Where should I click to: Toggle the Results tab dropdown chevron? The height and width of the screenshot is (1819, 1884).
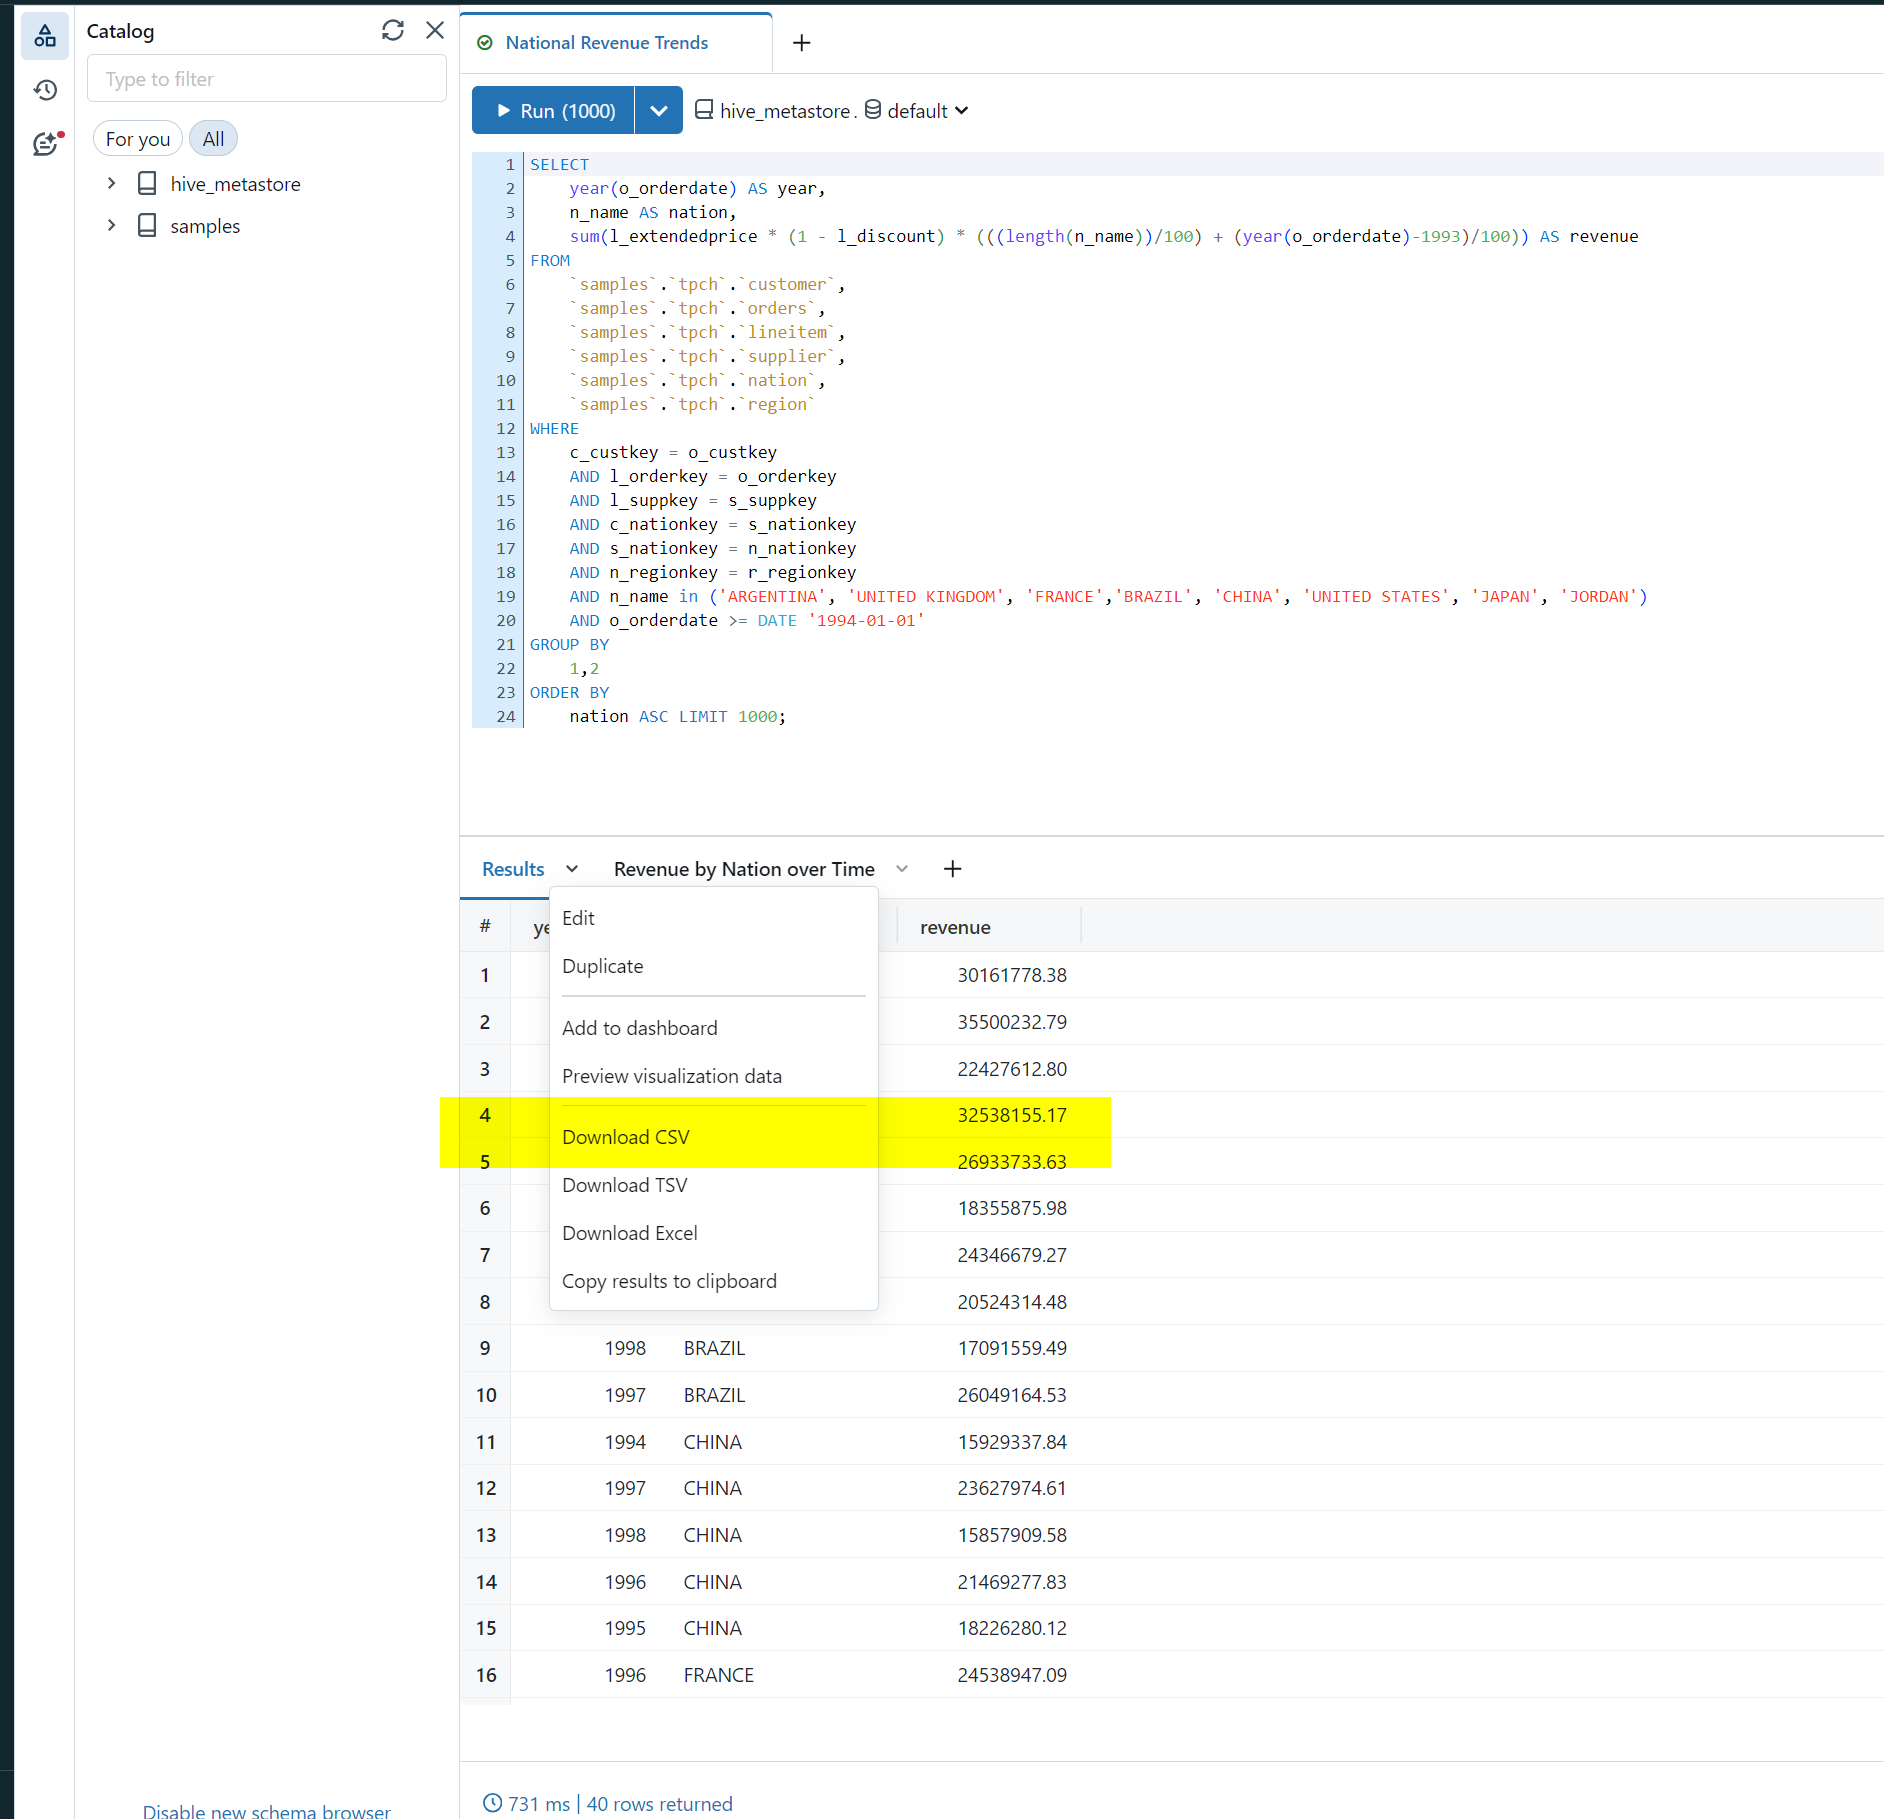(572, 870)
